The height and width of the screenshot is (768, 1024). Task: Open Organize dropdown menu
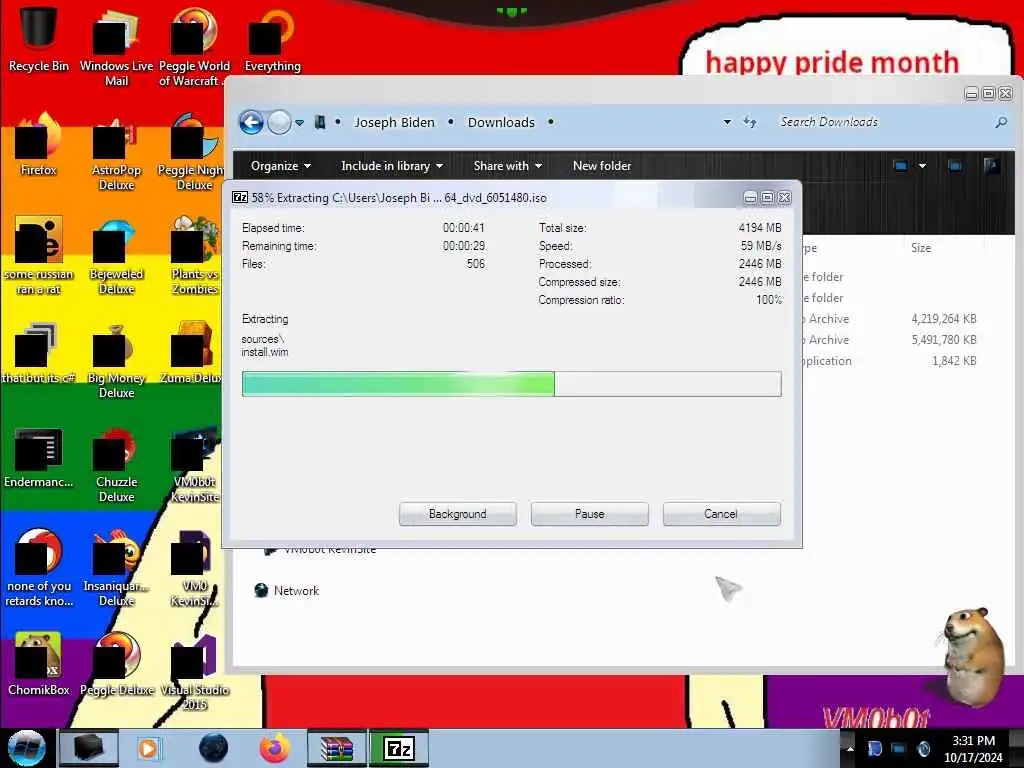click(280, 166)
